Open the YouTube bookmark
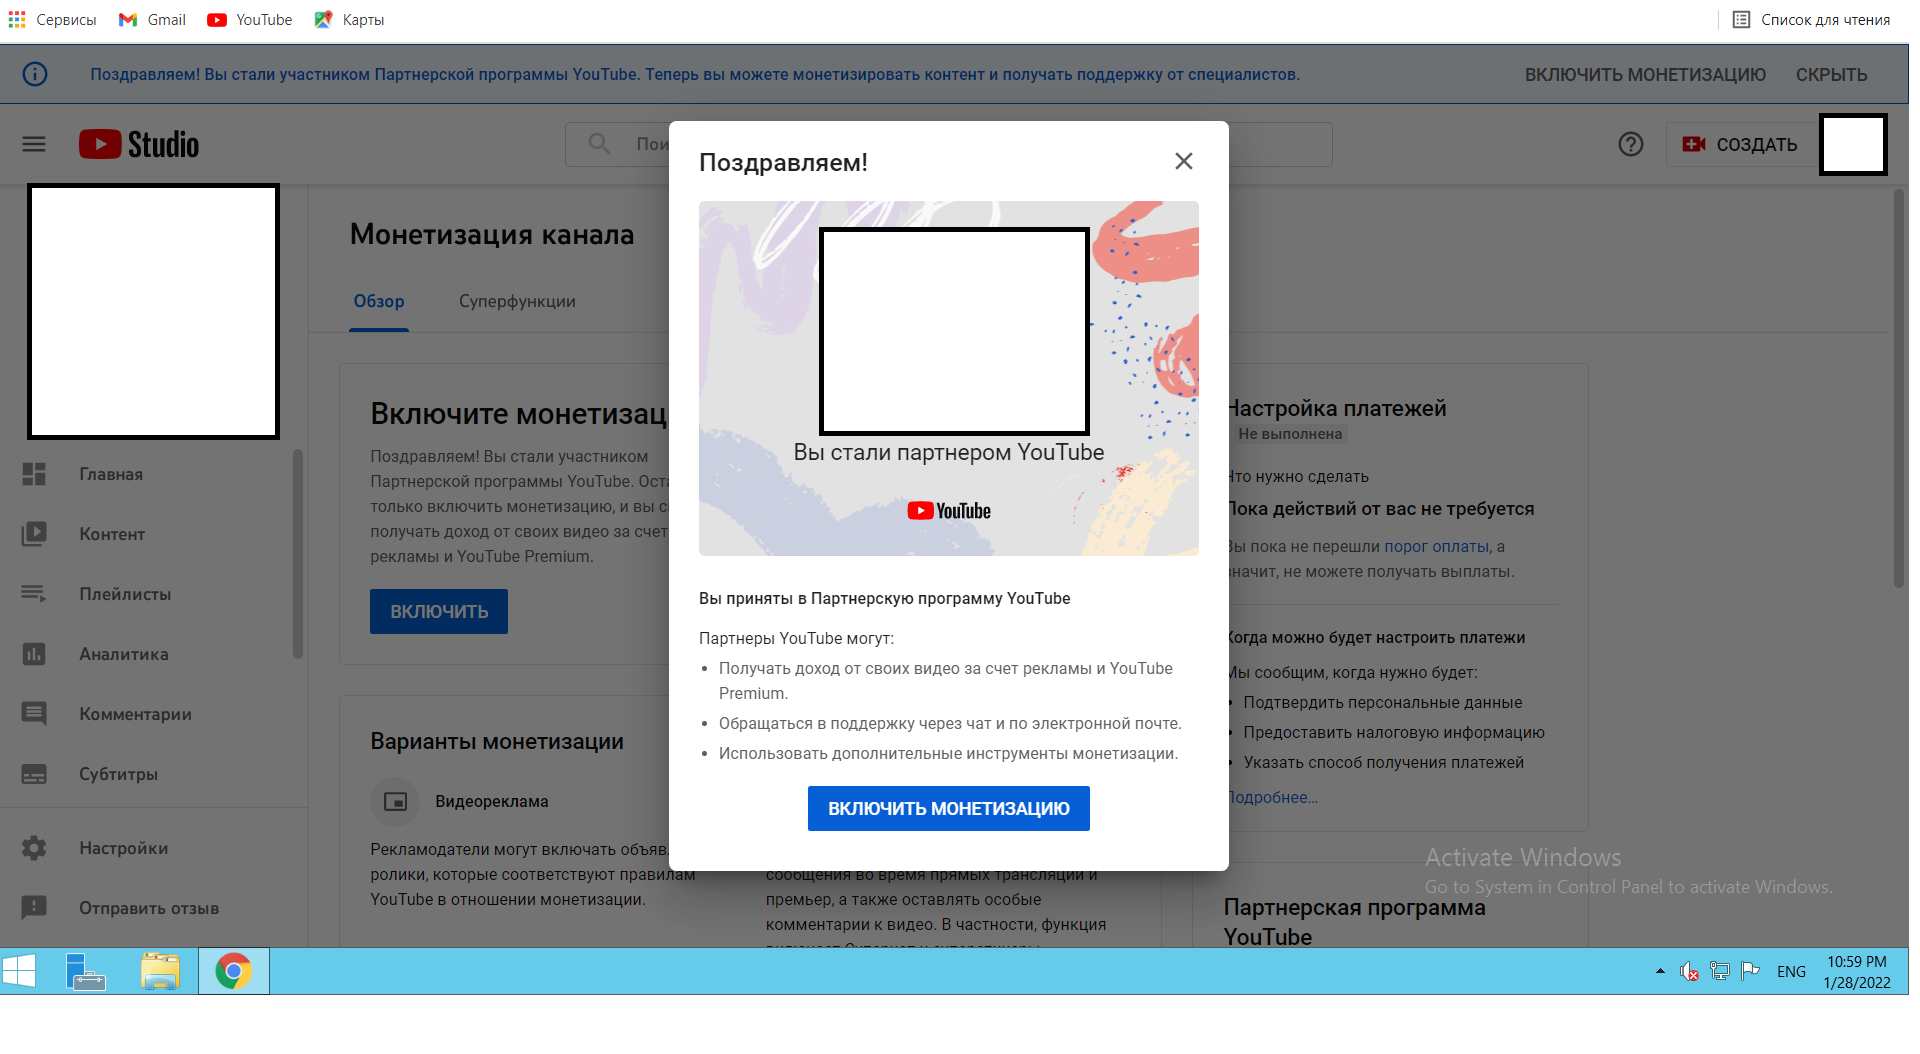 250,20
